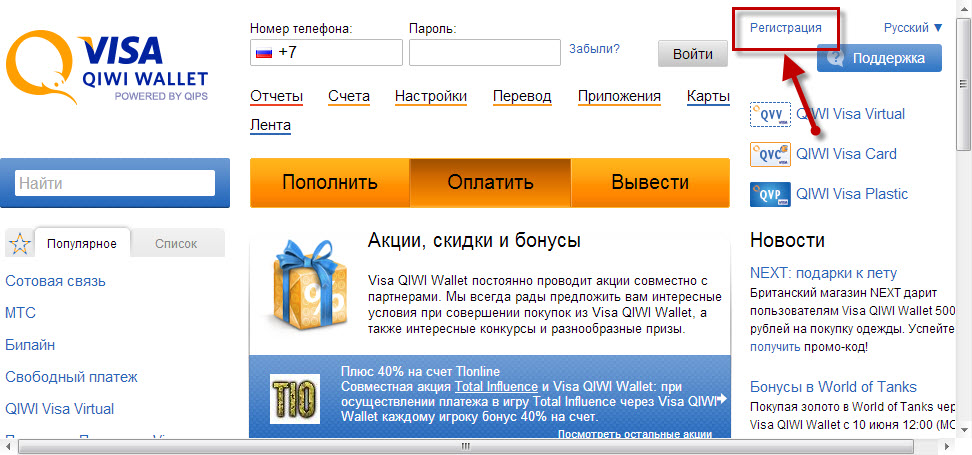Open the МТС provider link
The width and height of the screenshot is (972, 455).
(20, 313)
